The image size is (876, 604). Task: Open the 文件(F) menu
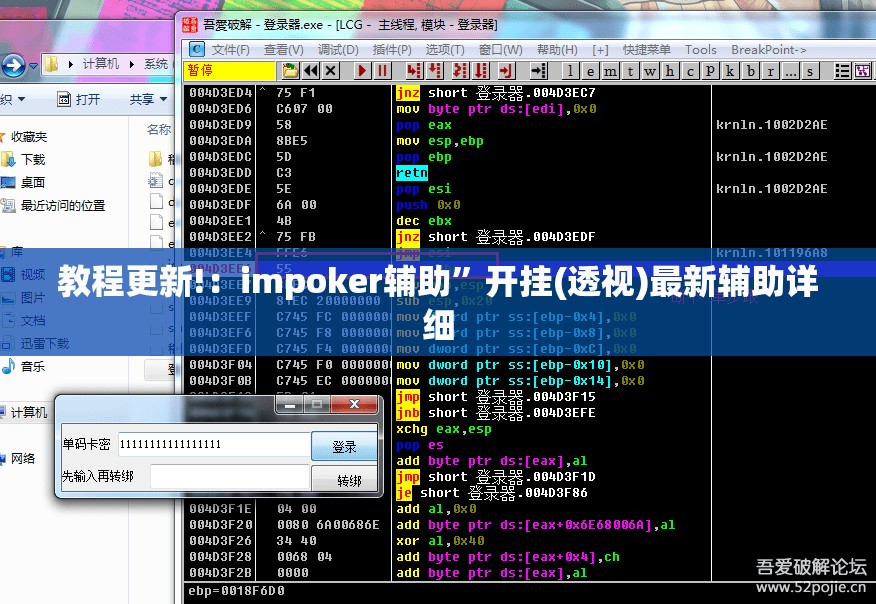coord(230,50)
